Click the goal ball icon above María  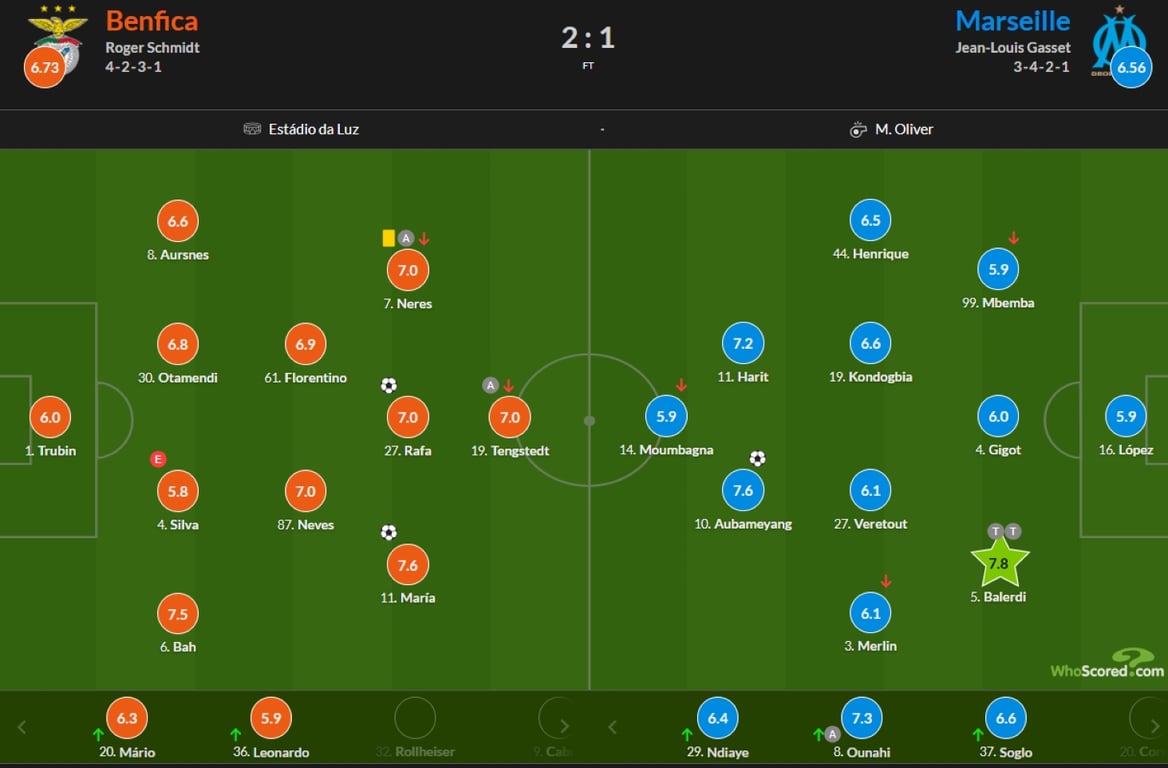[x=389, y=532]
